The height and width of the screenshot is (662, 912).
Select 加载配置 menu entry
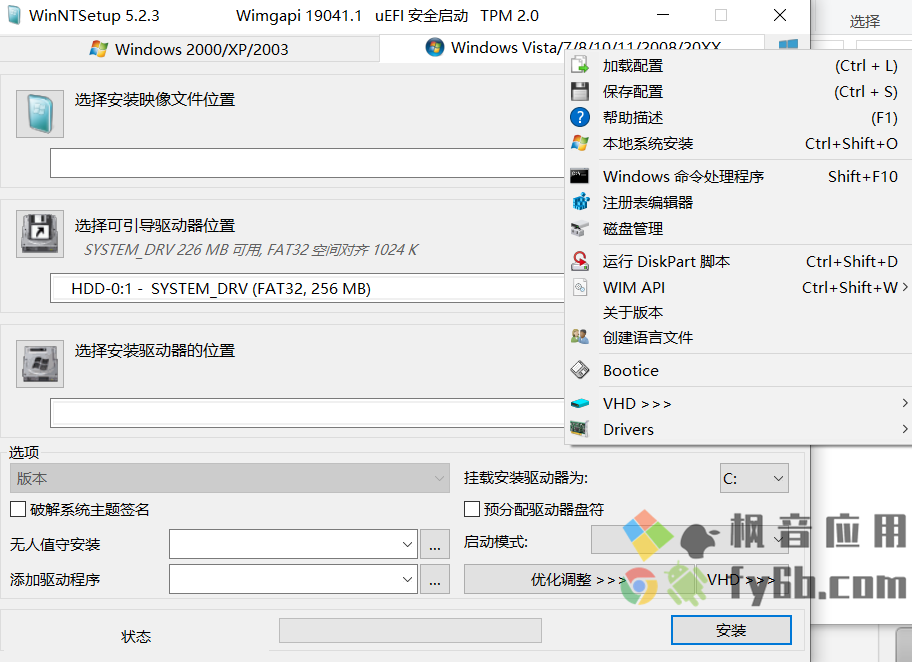(x=738, y=66)
